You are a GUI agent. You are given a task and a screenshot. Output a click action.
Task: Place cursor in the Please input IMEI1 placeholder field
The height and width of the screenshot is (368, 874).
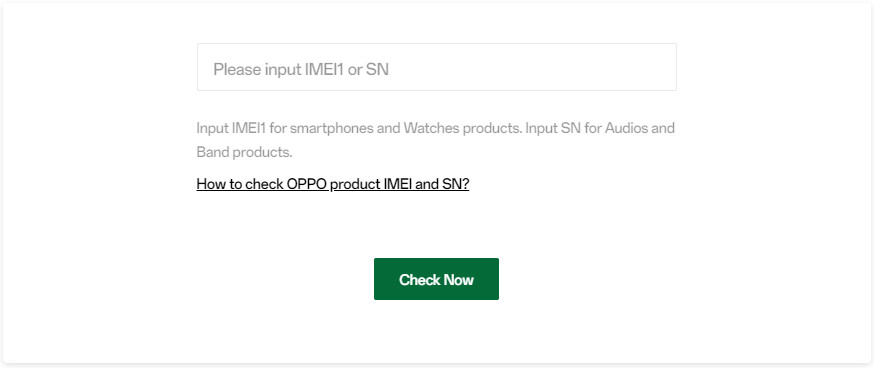[x=436, y=67]
